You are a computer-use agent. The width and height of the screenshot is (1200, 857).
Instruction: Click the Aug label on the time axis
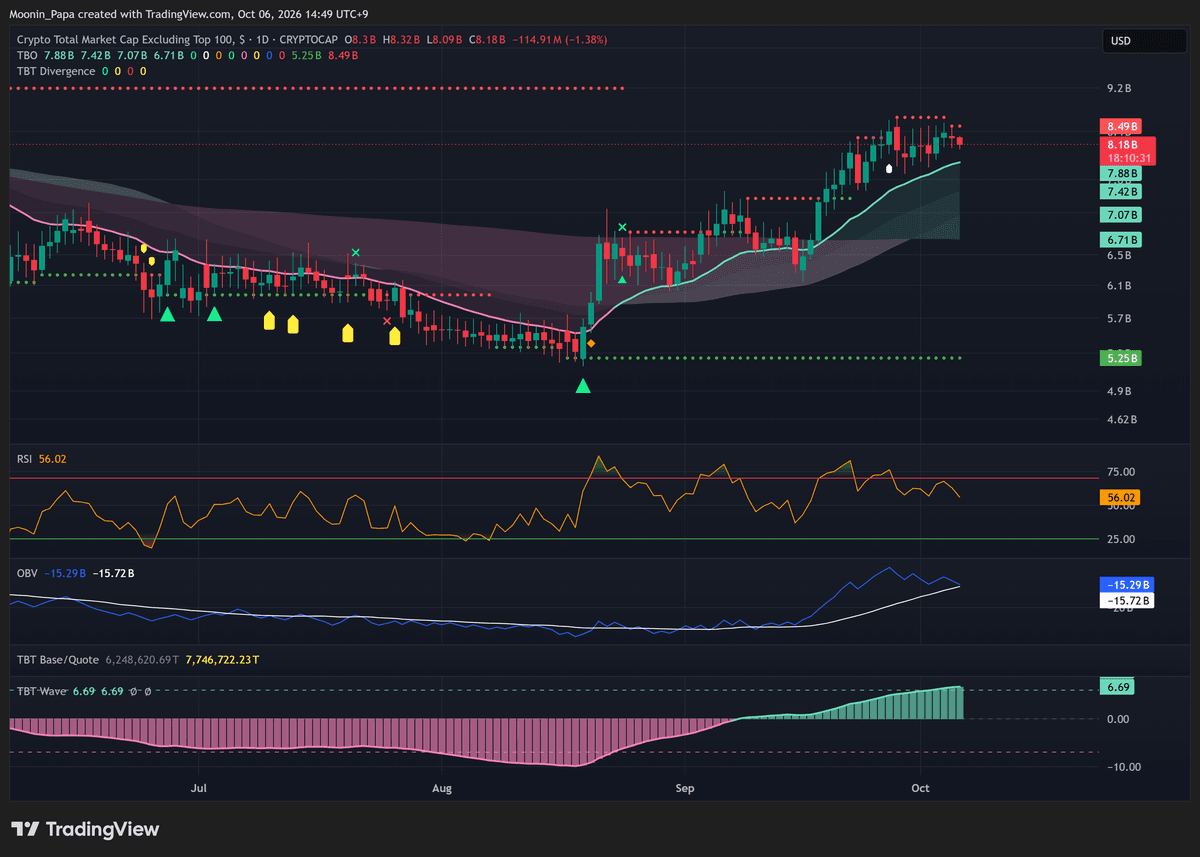441,789
